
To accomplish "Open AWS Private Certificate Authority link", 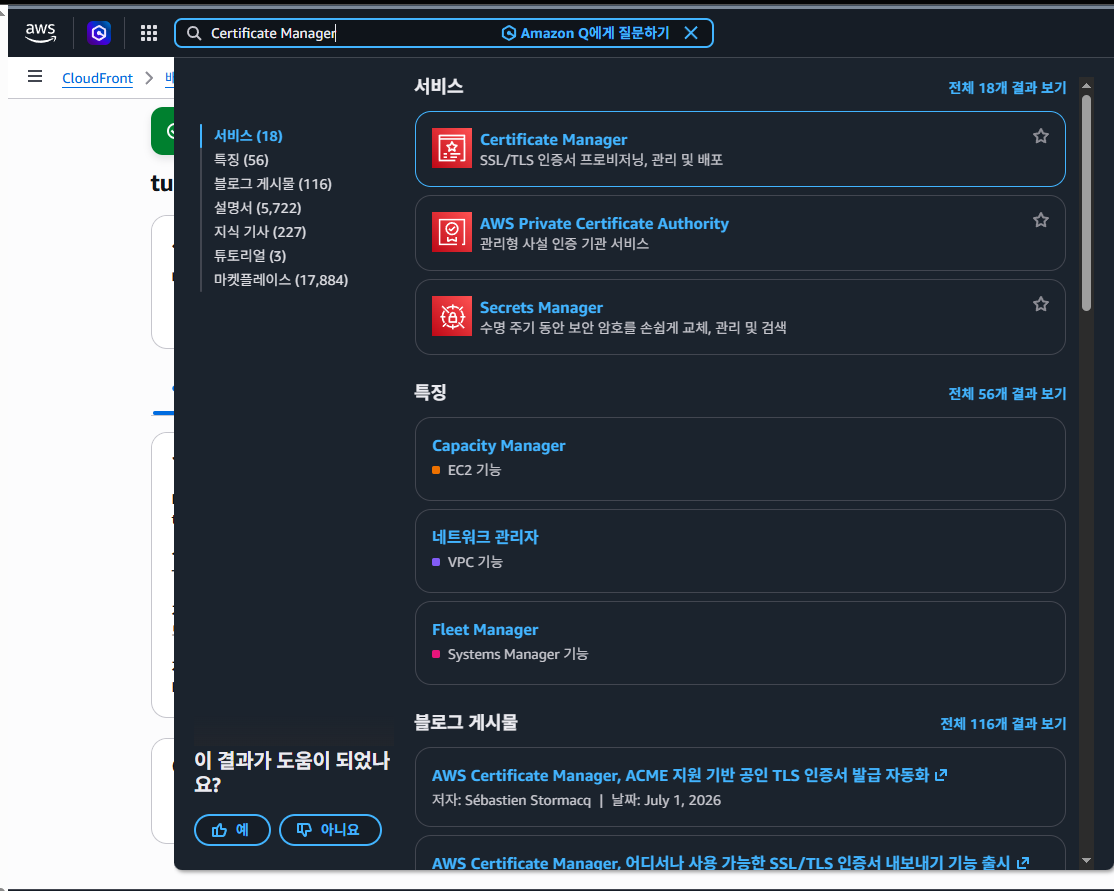I will (x=605, y=223).
